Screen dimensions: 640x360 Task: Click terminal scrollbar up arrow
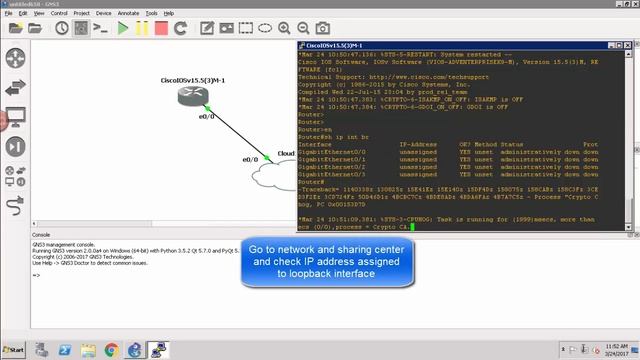pos(629,54)
